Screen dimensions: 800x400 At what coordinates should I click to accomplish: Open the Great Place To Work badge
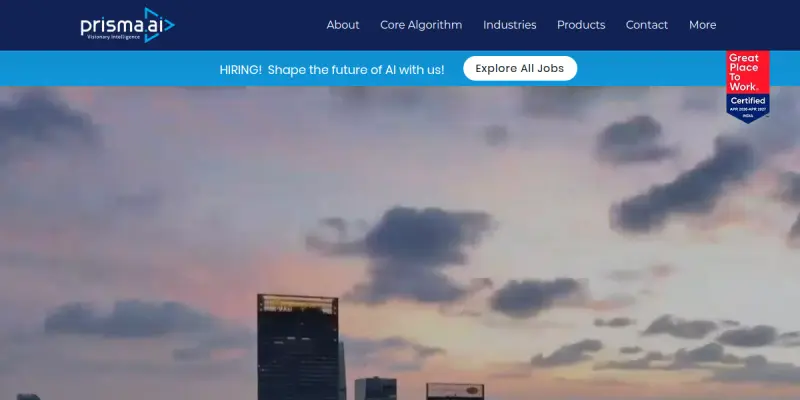[x=748, y=87]
